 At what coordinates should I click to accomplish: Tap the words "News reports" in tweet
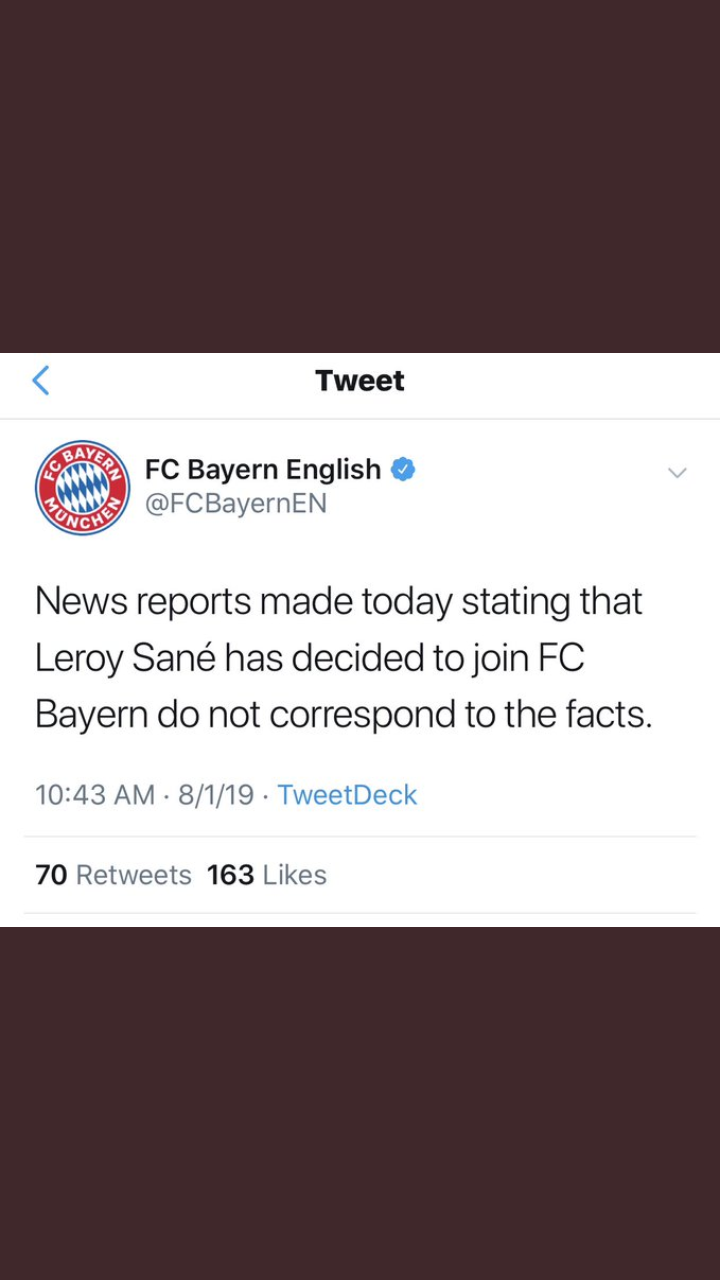point(141,602)
